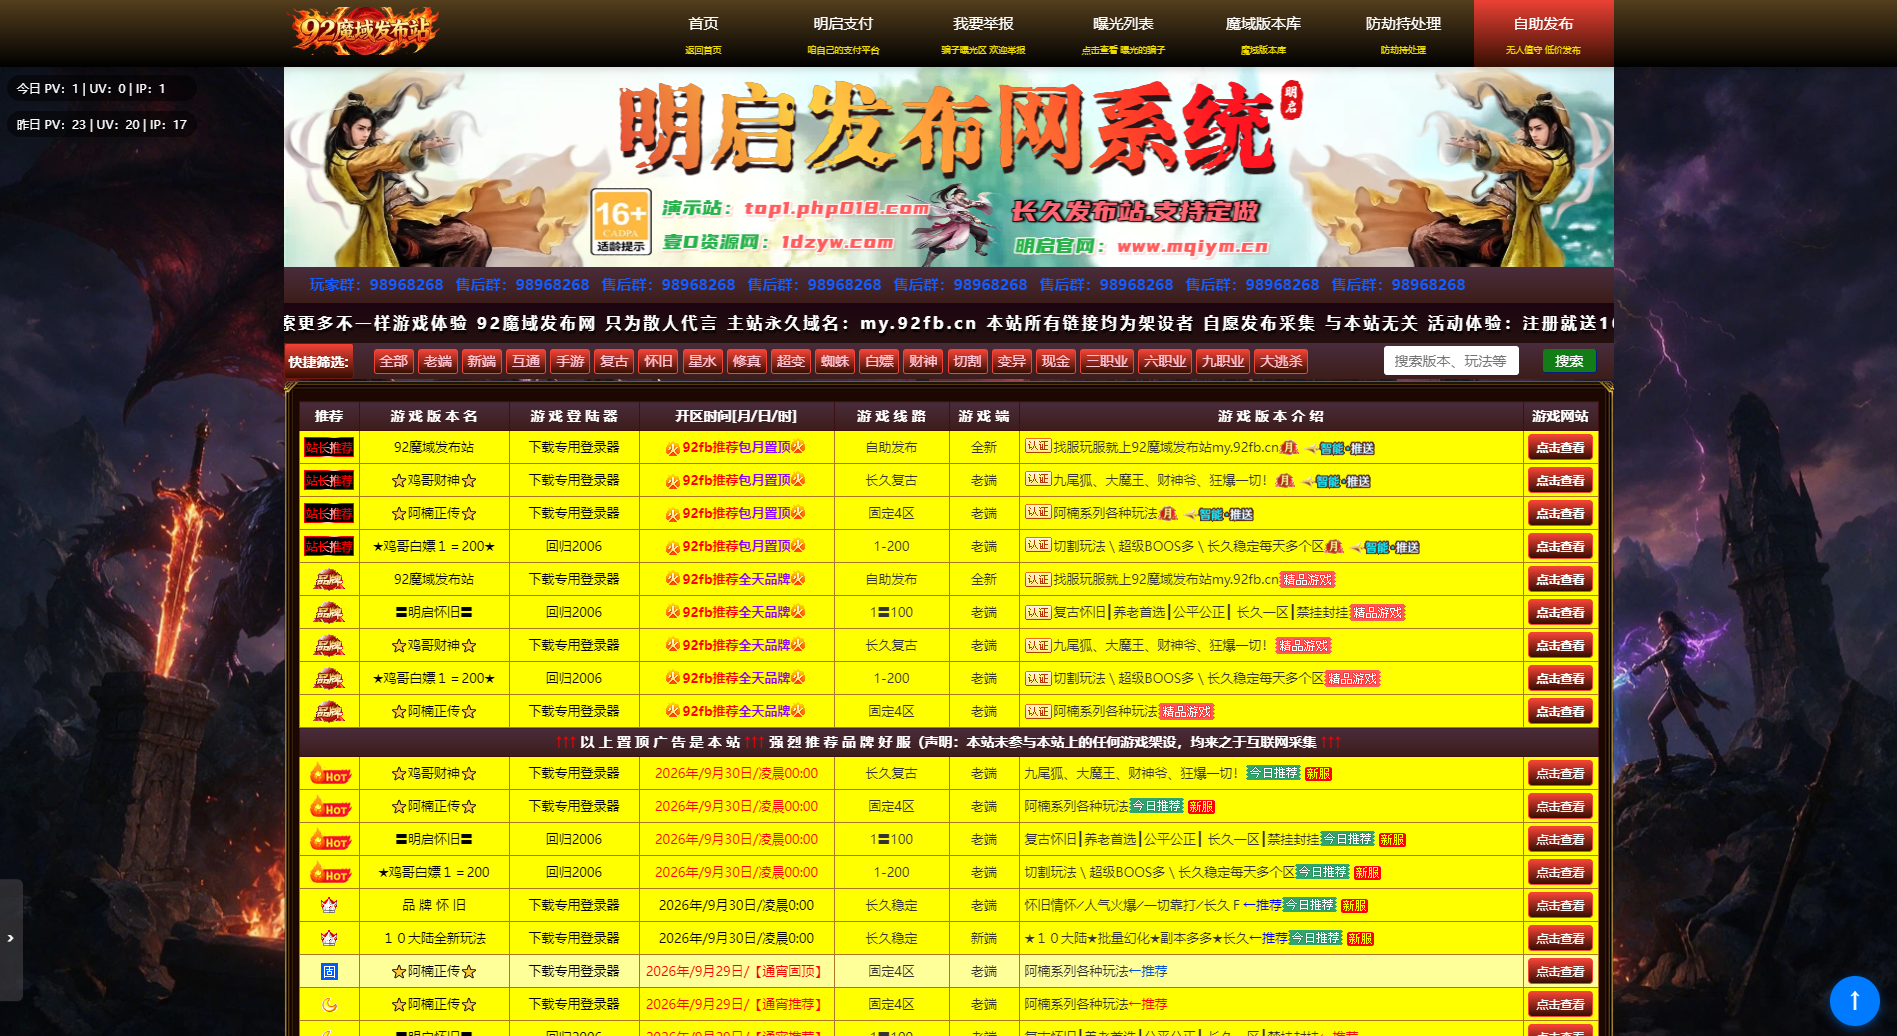The width and height of the screenshot is (1897, 1036).
Task: Click the moon icon in the 通宵推荐 row
Action: [x=329, y=1005]
